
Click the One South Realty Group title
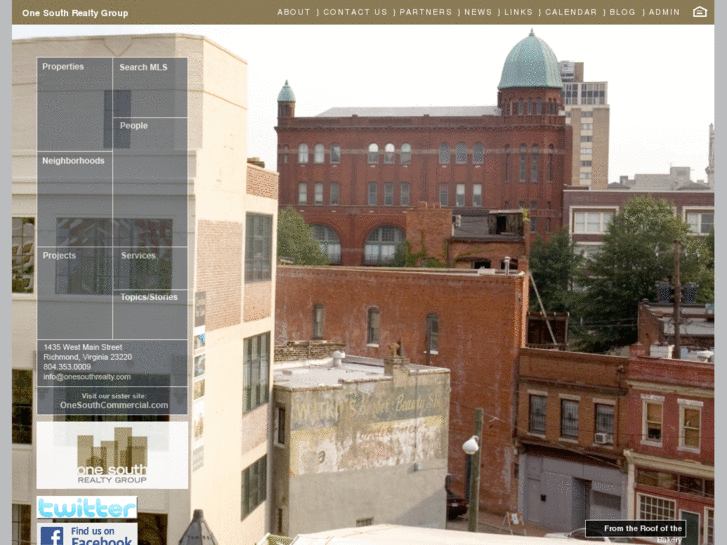click(x=75, y=13)
